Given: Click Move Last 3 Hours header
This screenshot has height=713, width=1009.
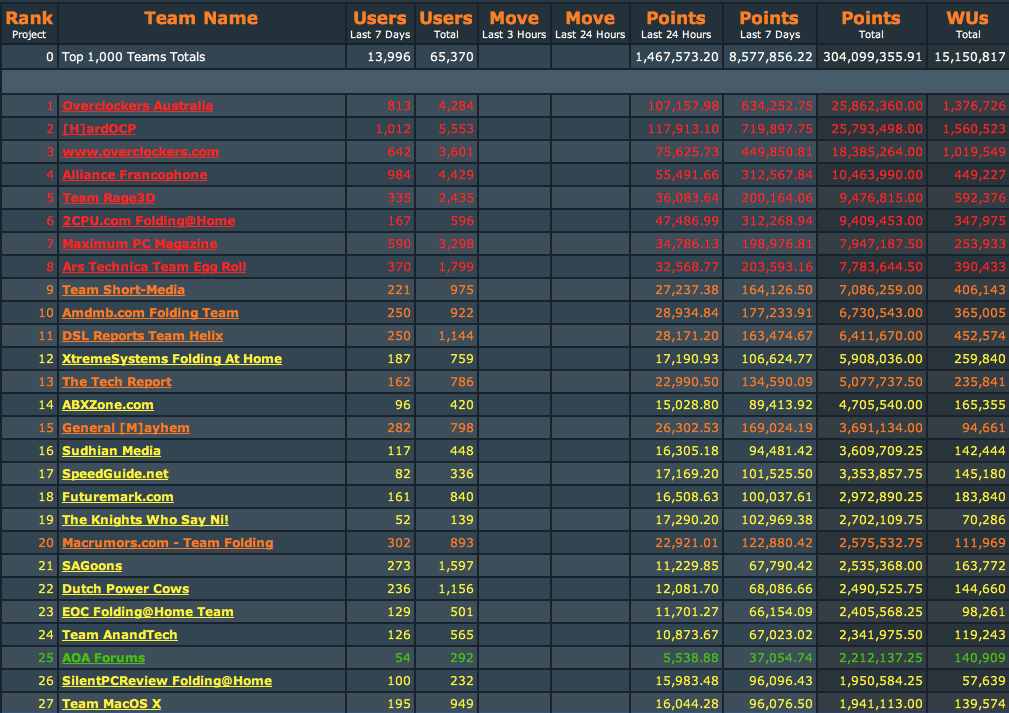Looking at the screenshot, I should click(514, 24).
